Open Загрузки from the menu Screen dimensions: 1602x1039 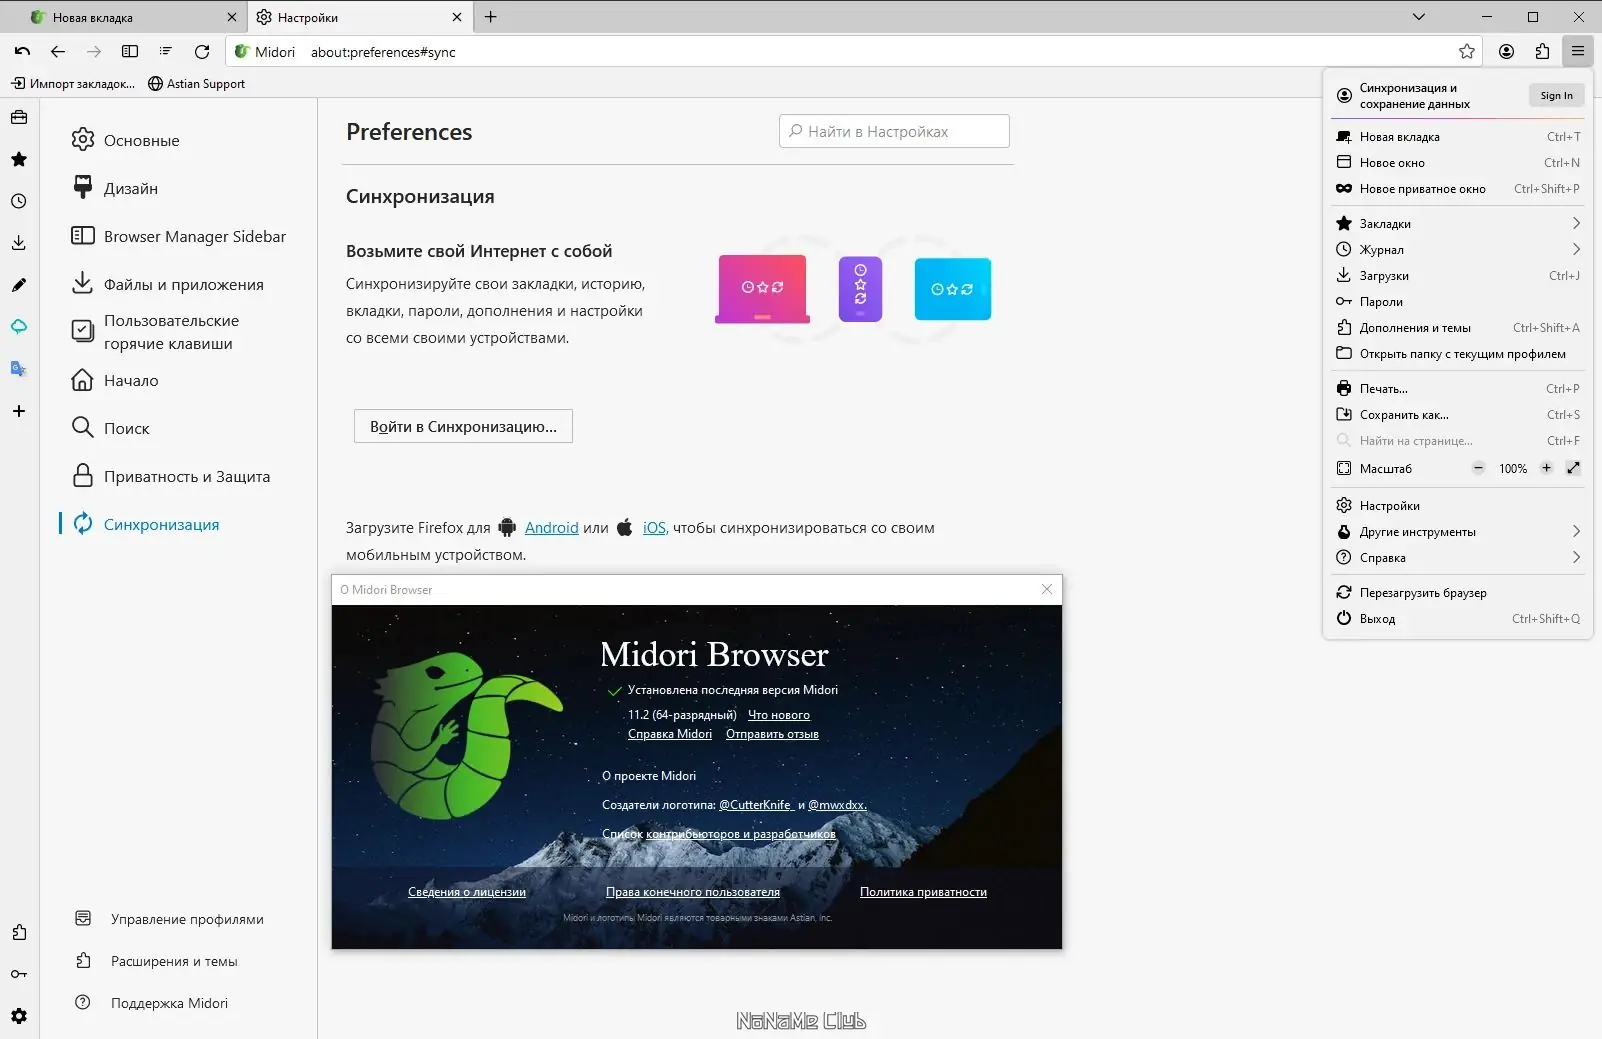1458,276
